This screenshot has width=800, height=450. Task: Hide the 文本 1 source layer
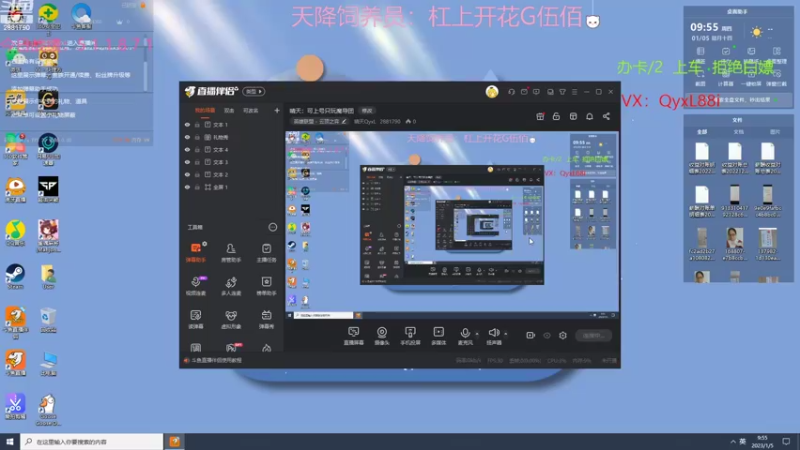[187, 124]
